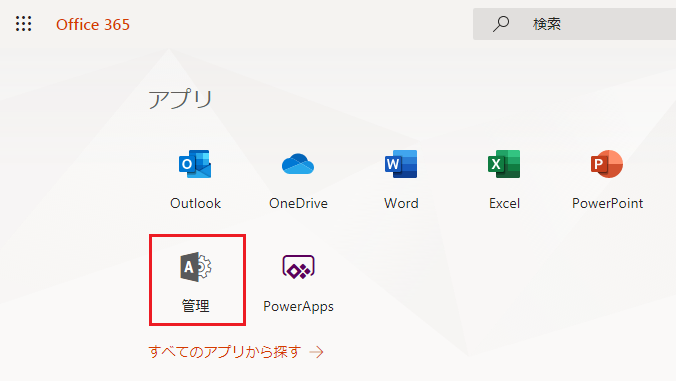
Task: Click the Excel text label
Action: [504, 203]
